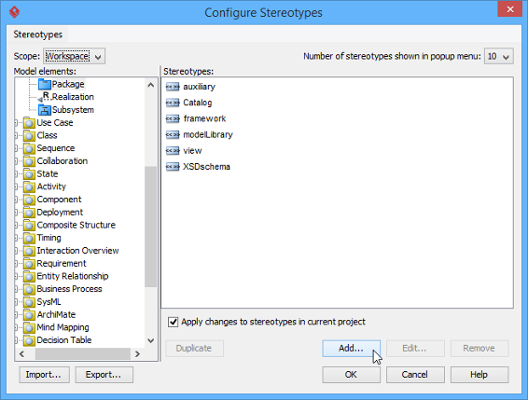
Task: Select the Catalog stereotype icon
Action: [173, 103]
